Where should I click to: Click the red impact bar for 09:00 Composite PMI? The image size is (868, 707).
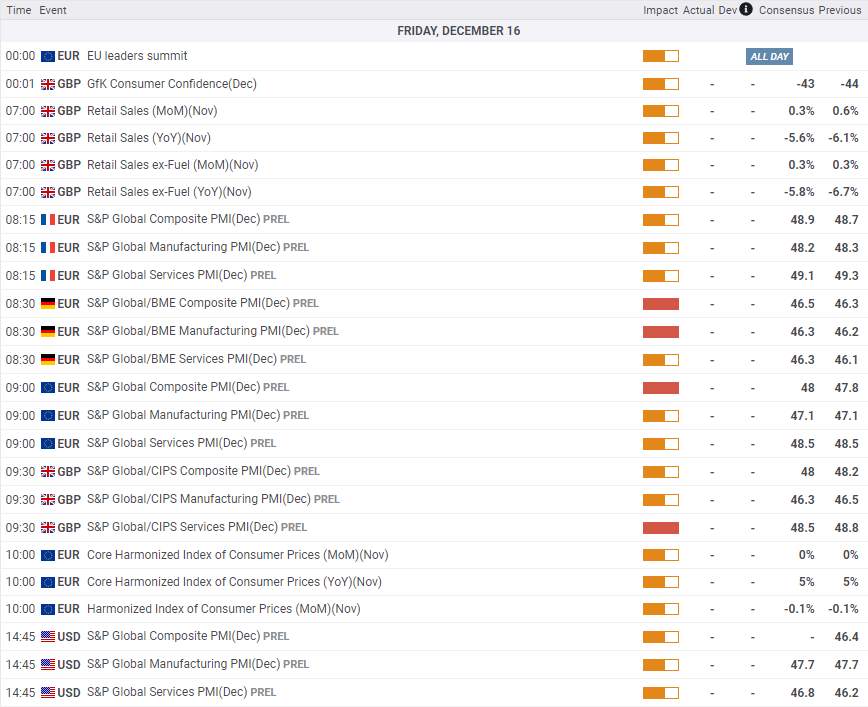[660, 388]
